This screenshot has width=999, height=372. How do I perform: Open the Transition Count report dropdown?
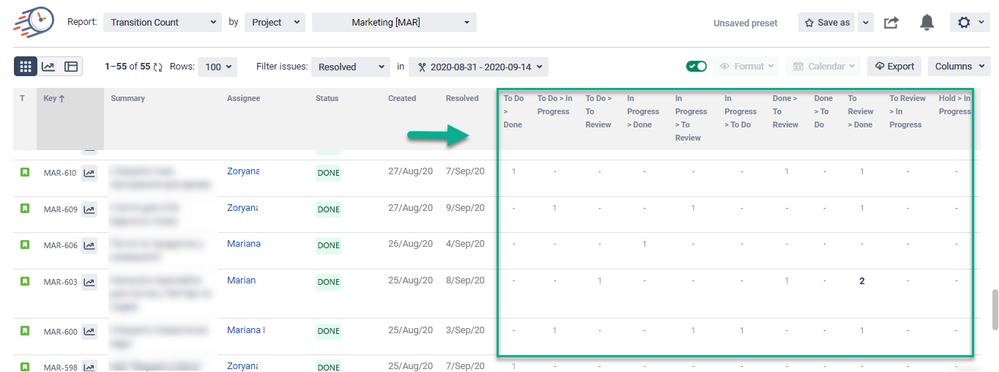tap(162, 22)
